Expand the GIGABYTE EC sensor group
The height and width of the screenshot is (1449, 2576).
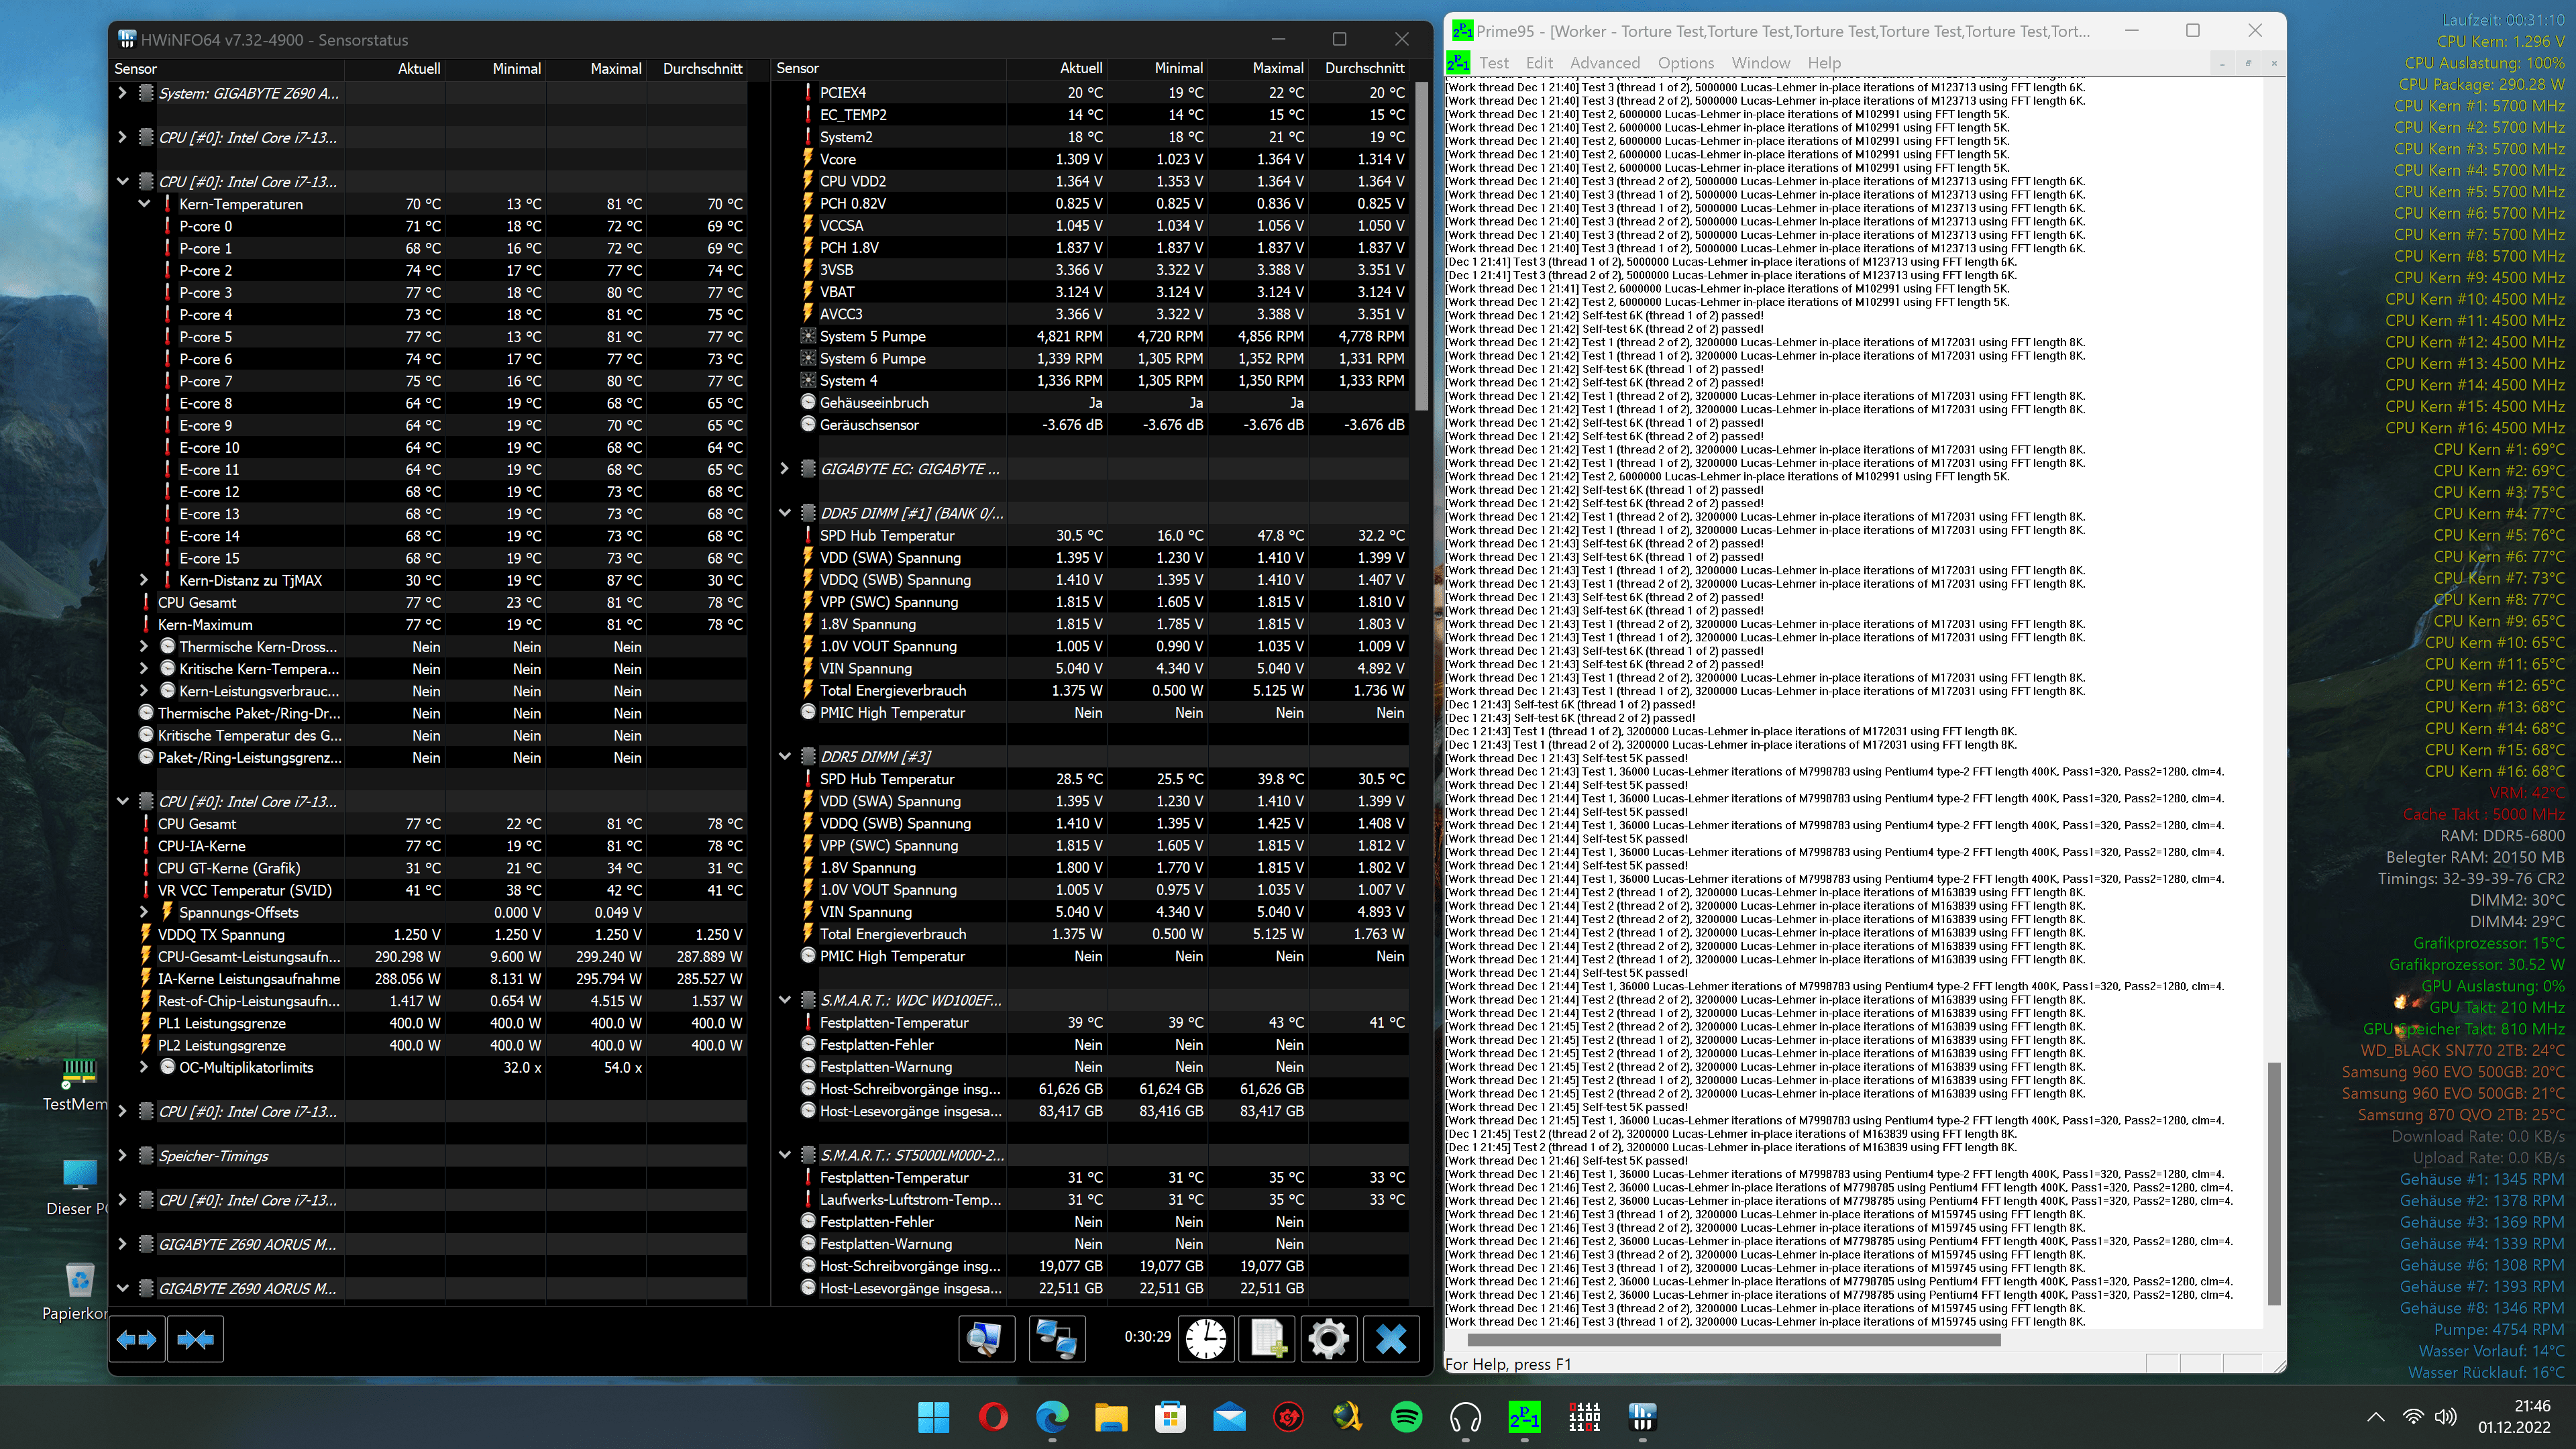pyautogui.click(x=785, y=469)
